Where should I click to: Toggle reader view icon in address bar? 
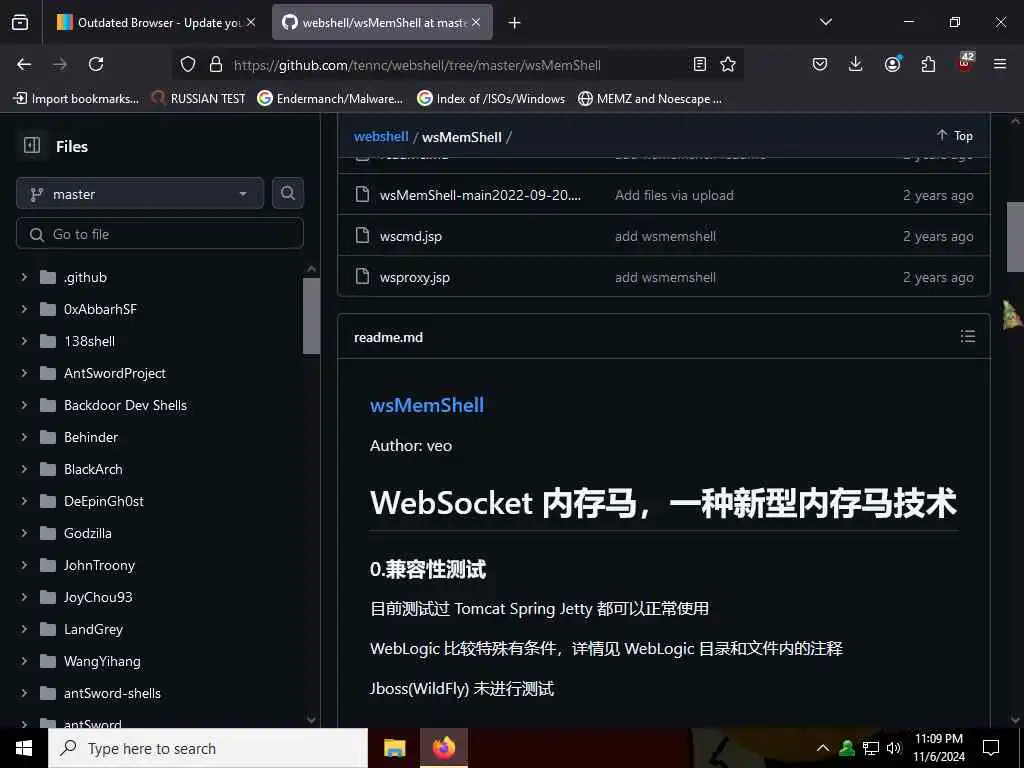click(699, 64)
